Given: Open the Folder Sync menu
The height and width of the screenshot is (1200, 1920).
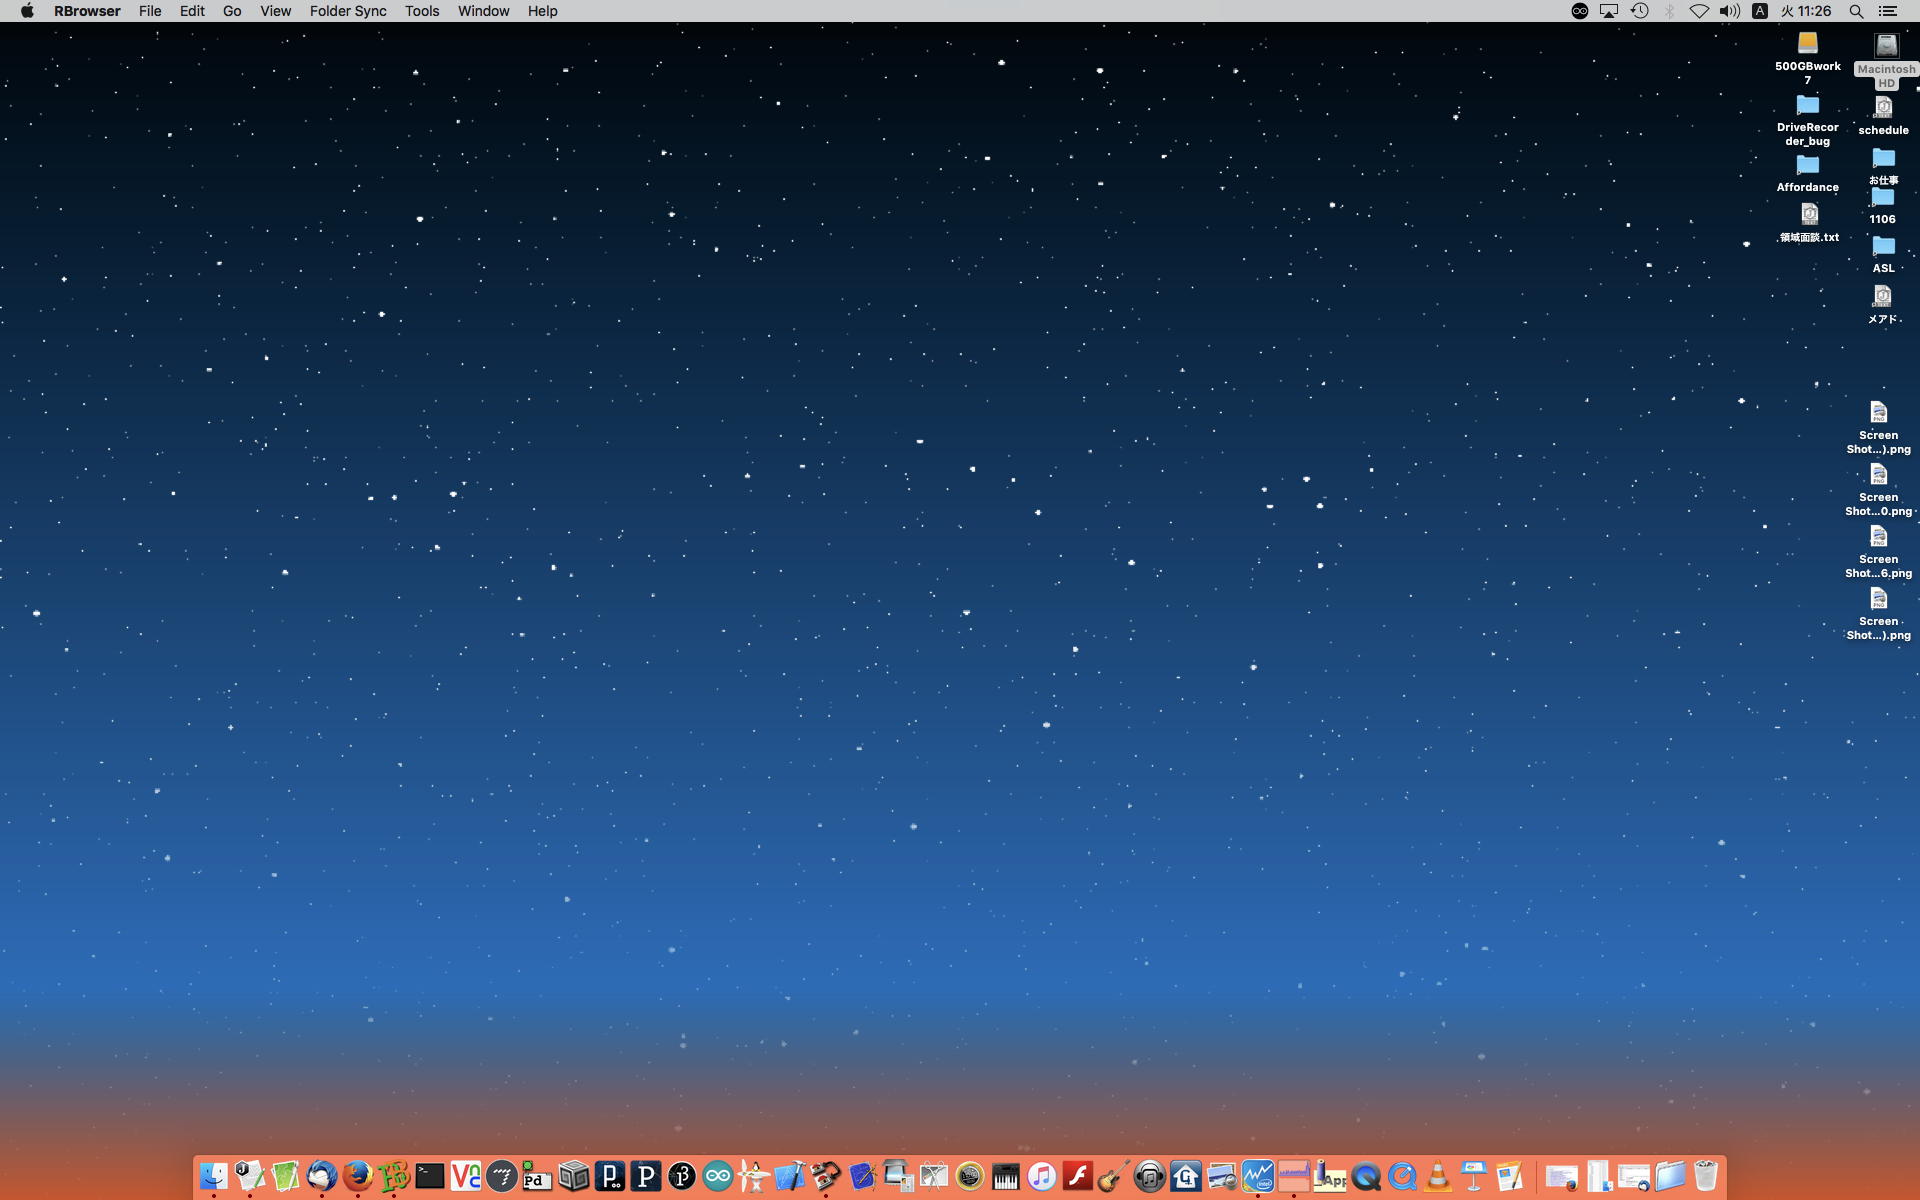Looking at the screenshot, I should tap(347, 11).
